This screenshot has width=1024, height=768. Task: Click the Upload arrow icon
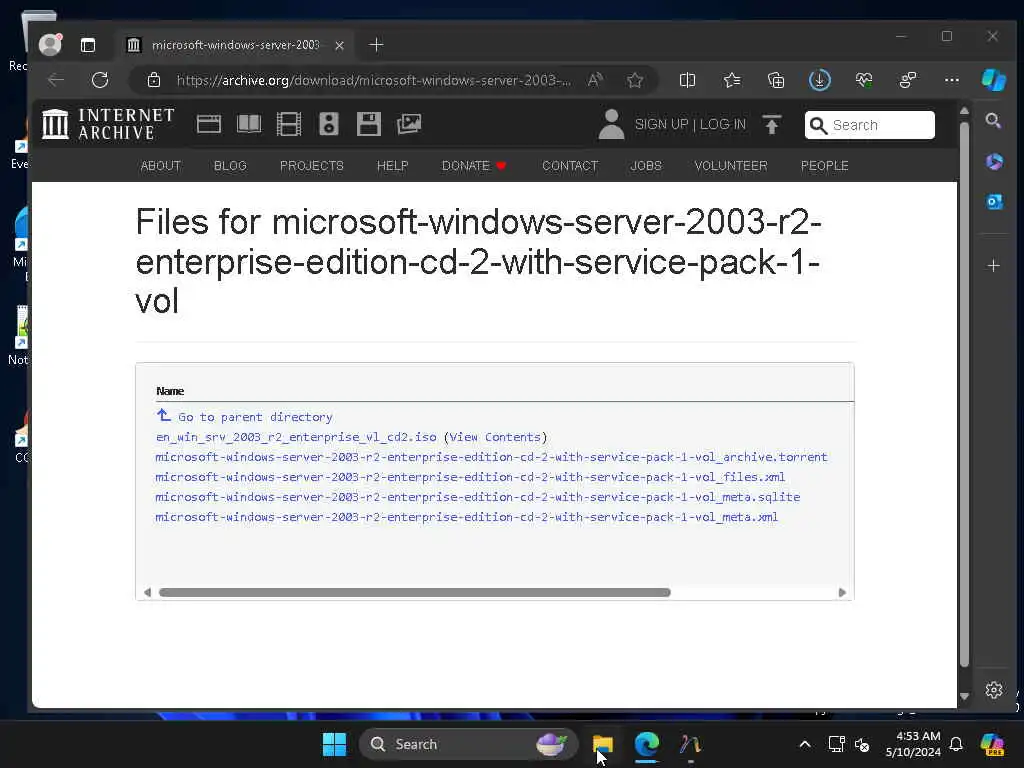pos(772,125)
